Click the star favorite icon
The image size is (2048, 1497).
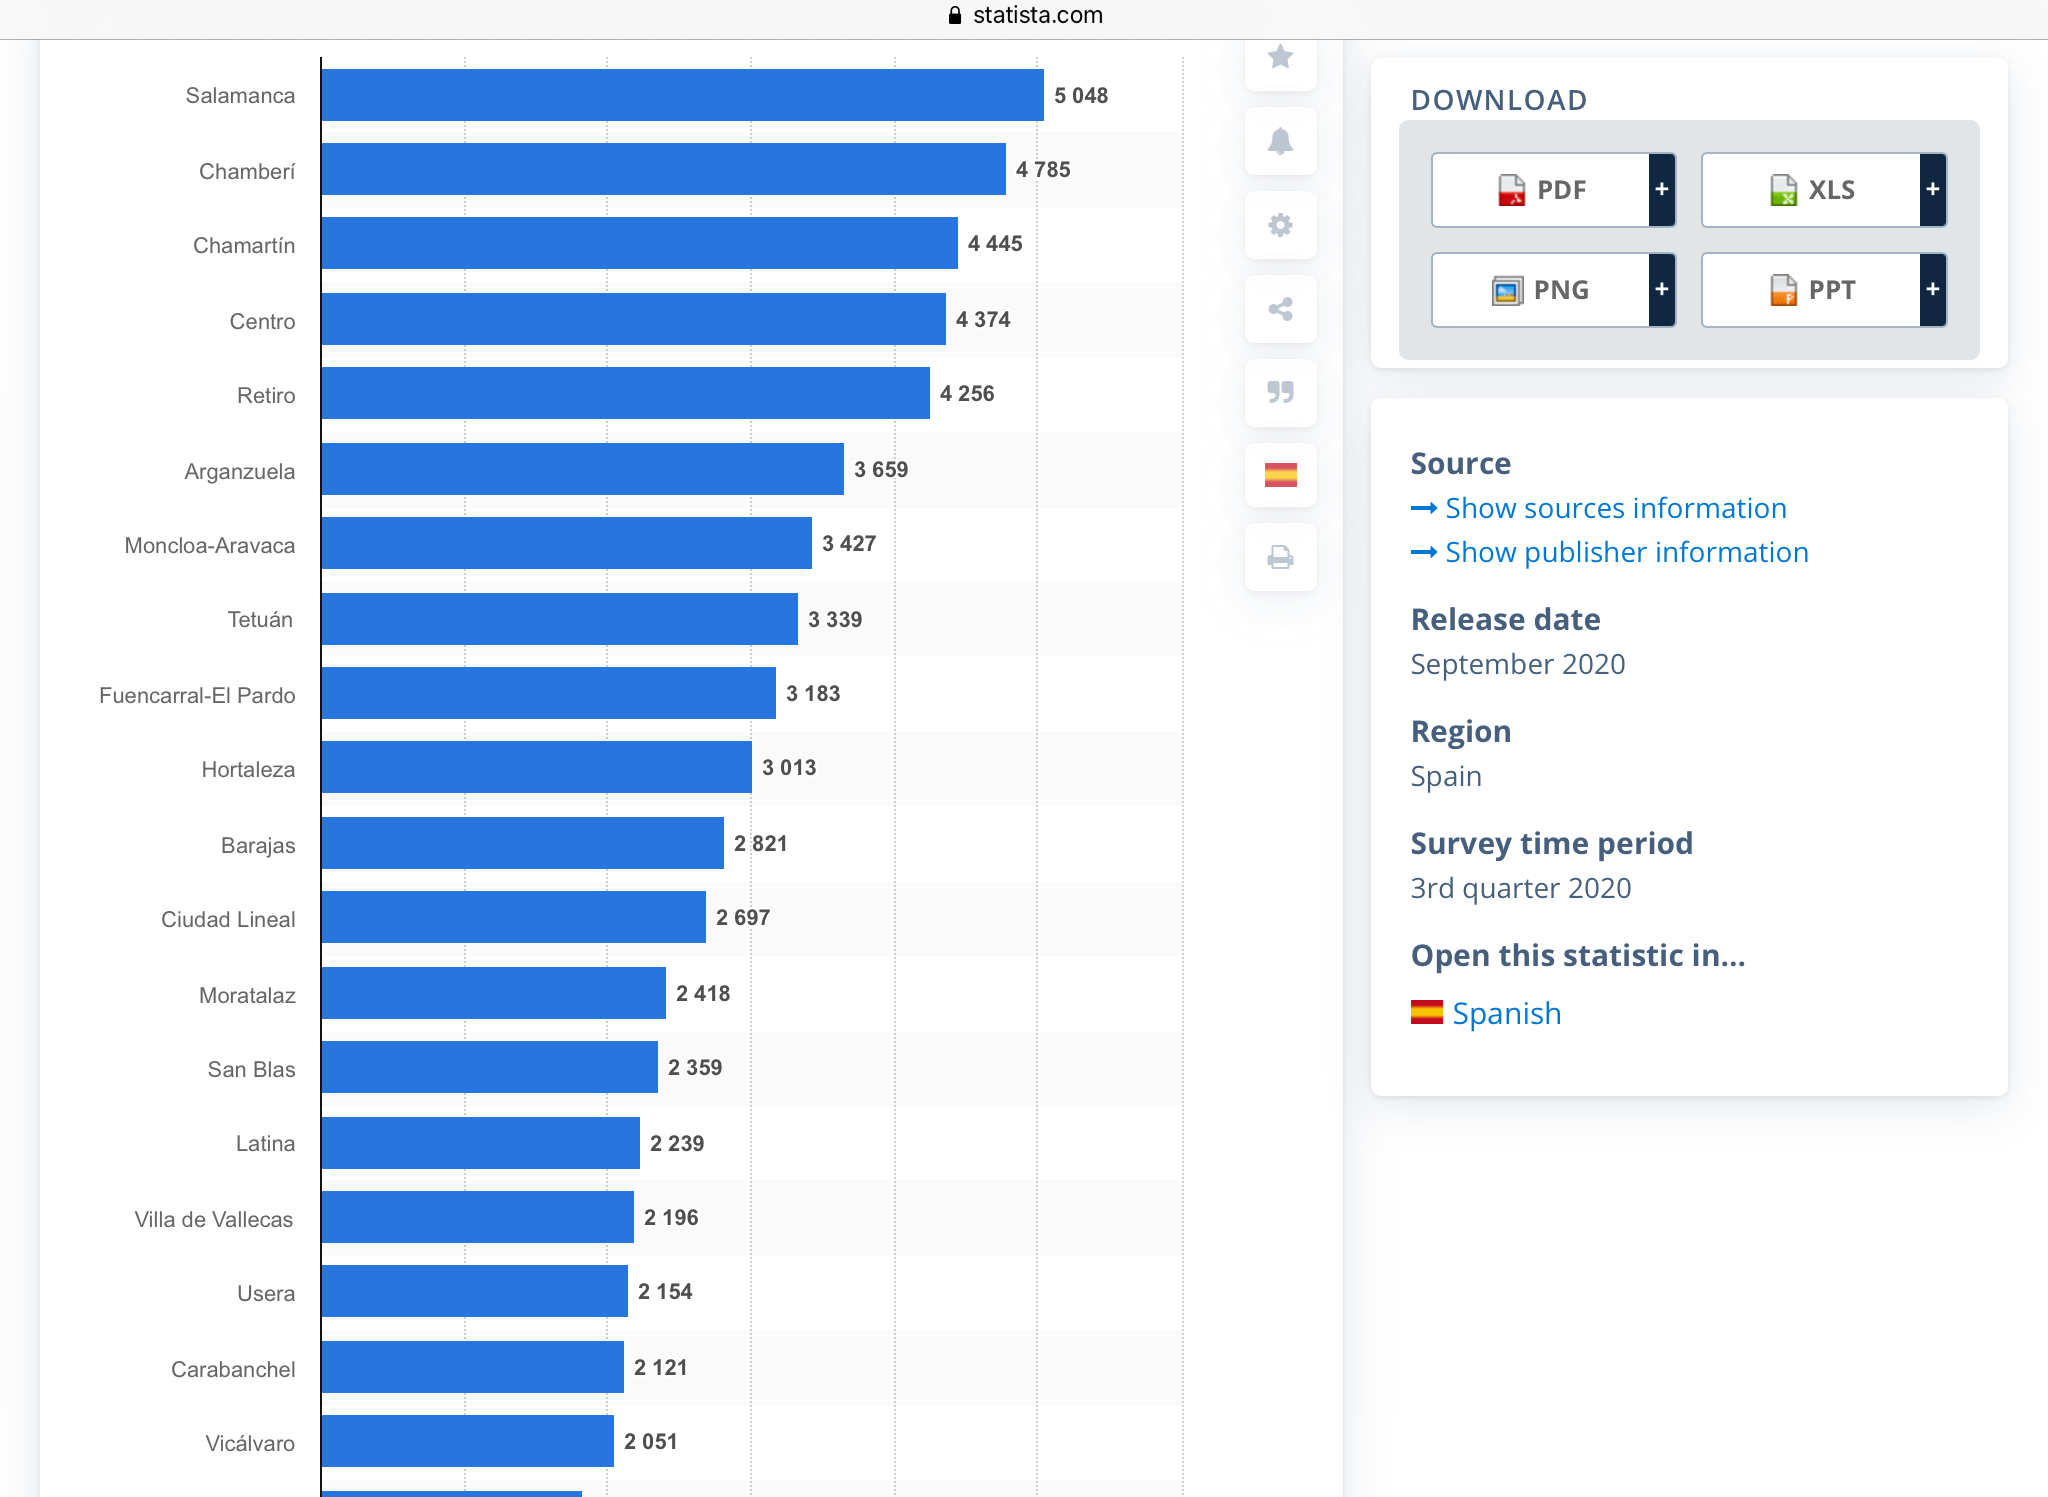(x=1280, y=58)
